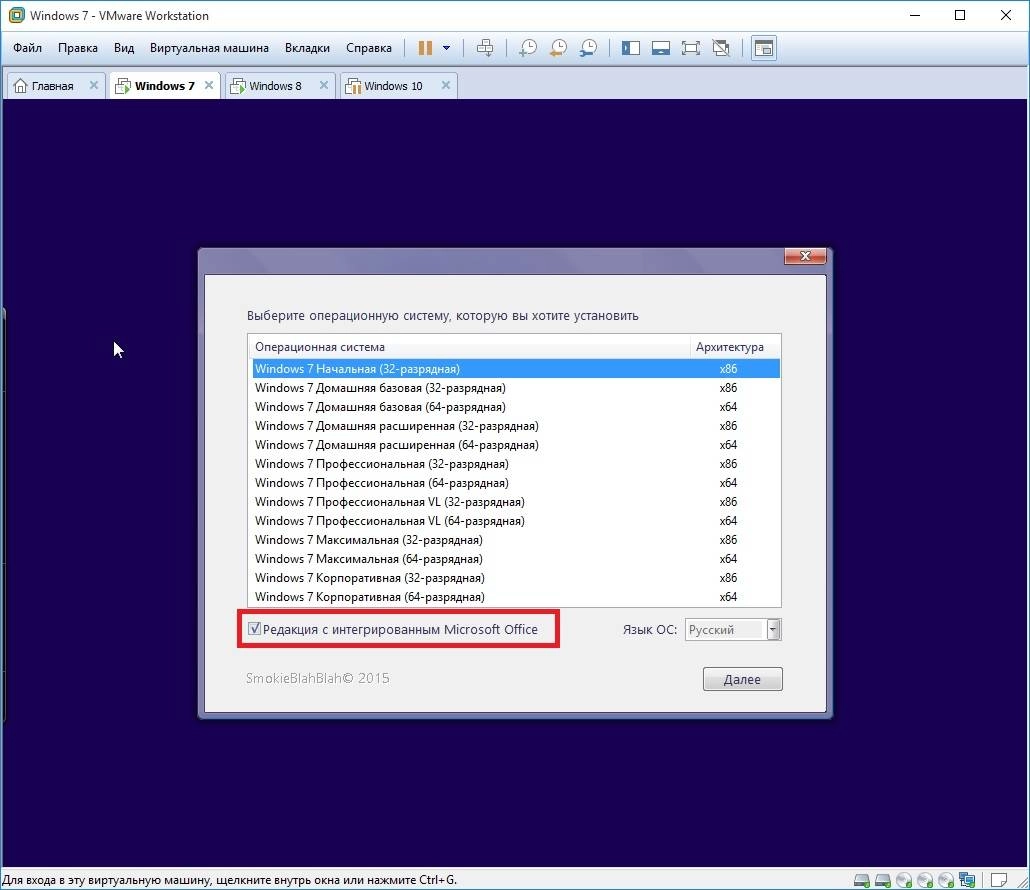The height and width of the screenshot is (890, 1030).
Task: Close the OS selection dialog
Action: point(805,256)
